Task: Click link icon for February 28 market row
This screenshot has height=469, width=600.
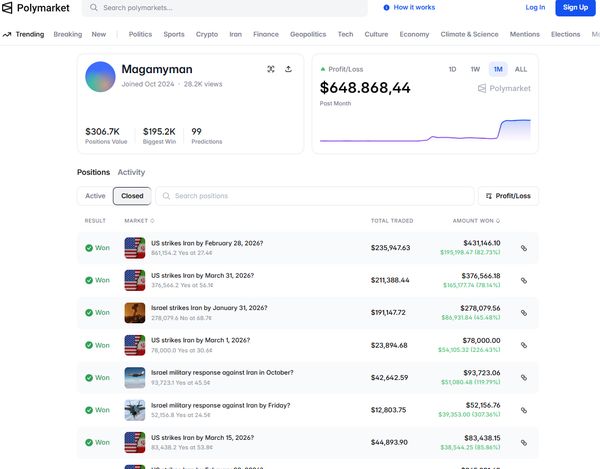Action: click(x=524, y=248)
